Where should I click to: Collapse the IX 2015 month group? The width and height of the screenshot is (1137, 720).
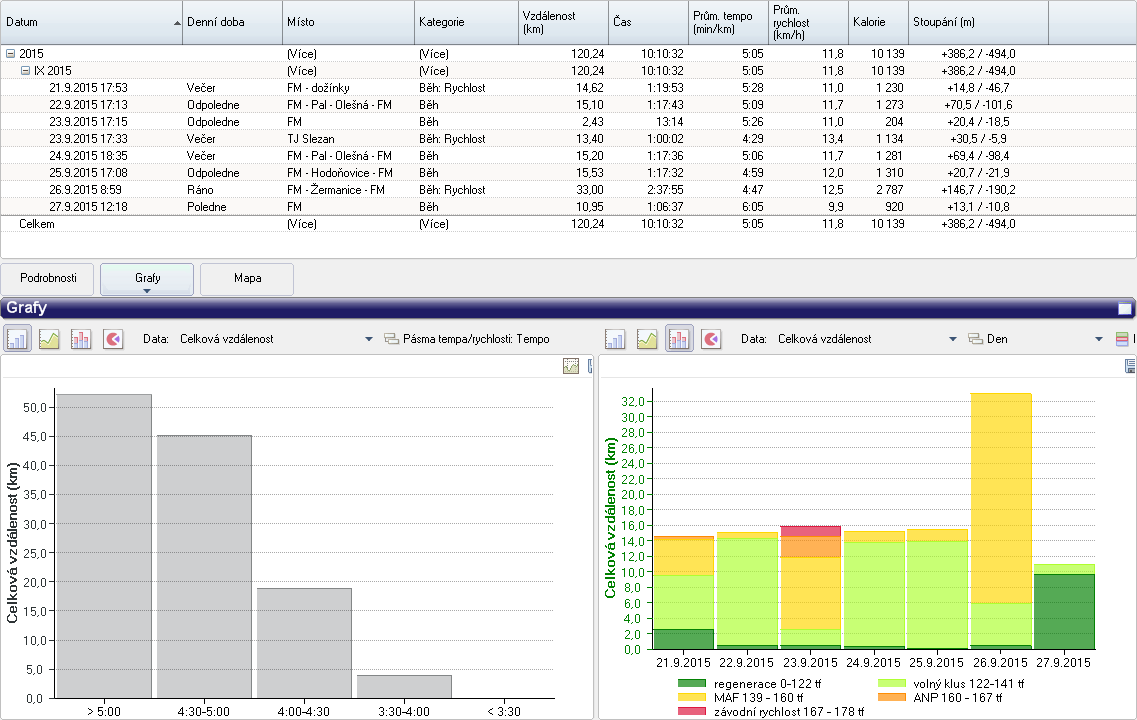coord(25,71)
